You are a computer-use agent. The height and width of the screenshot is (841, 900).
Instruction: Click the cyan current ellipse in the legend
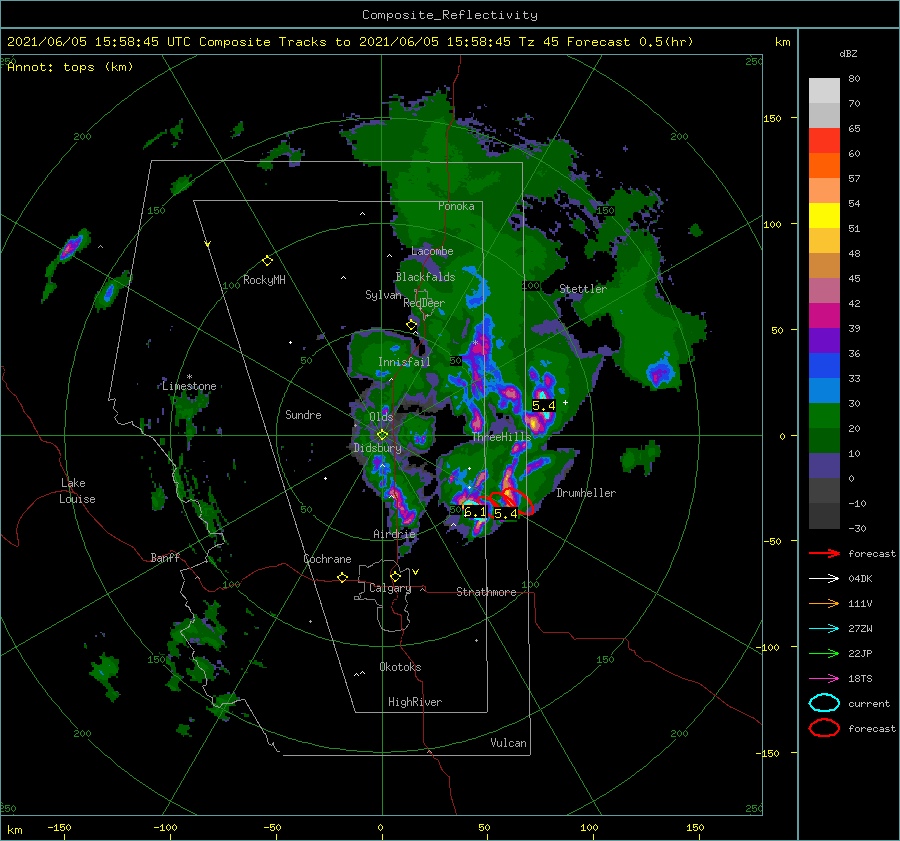[x=824, y=703]
